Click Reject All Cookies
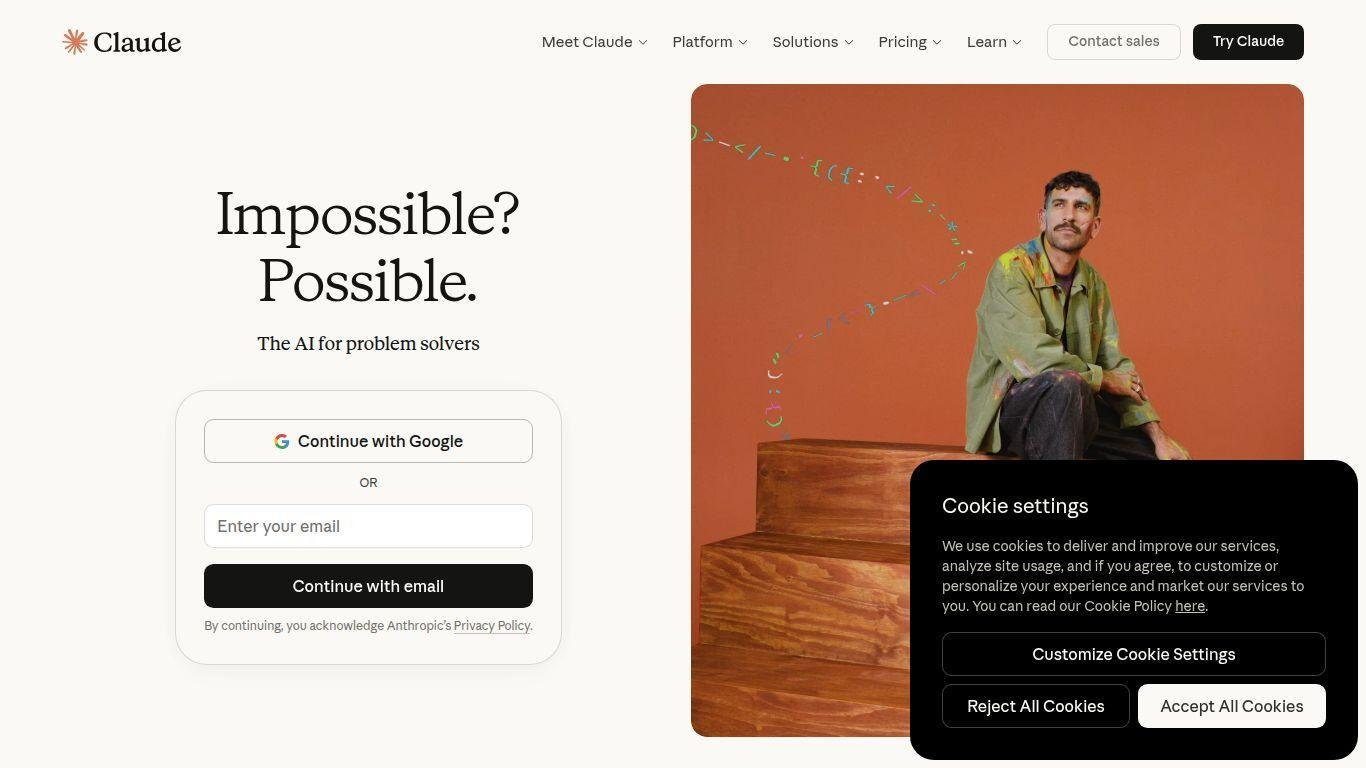Screen dimensions: 1366x768 (x=1036, y=706)
